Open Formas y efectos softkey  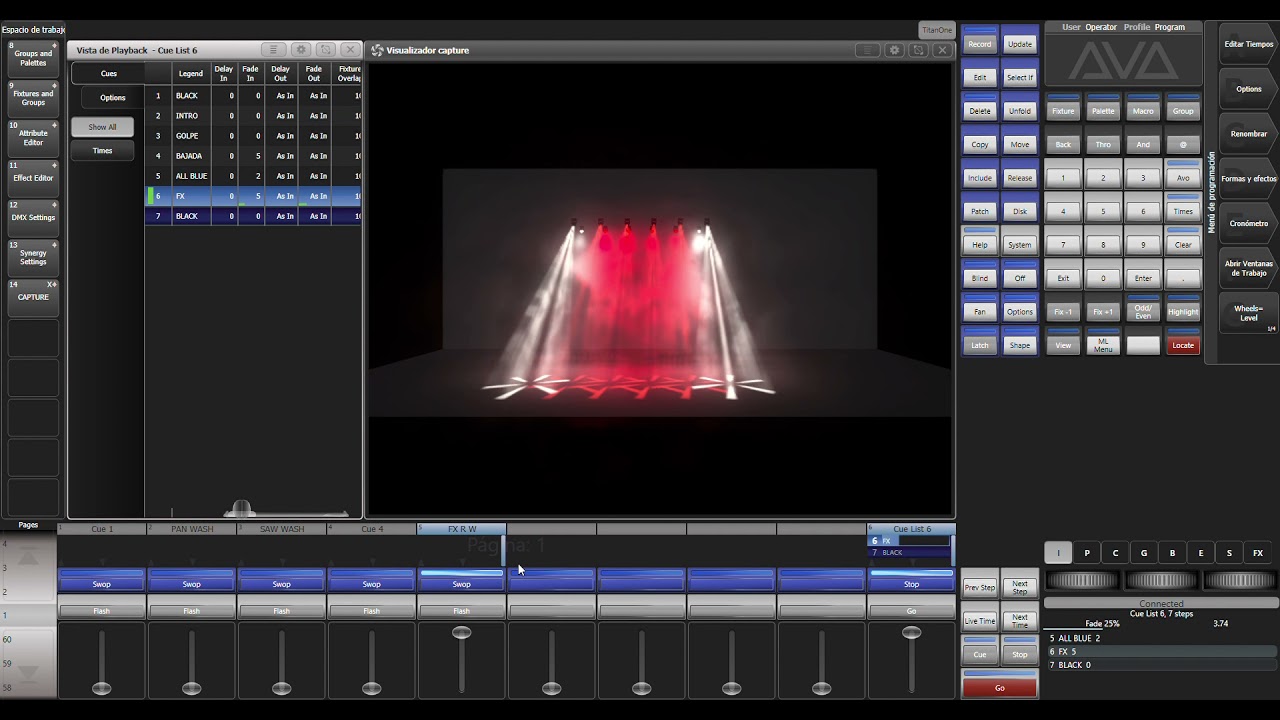point(1248,179)
